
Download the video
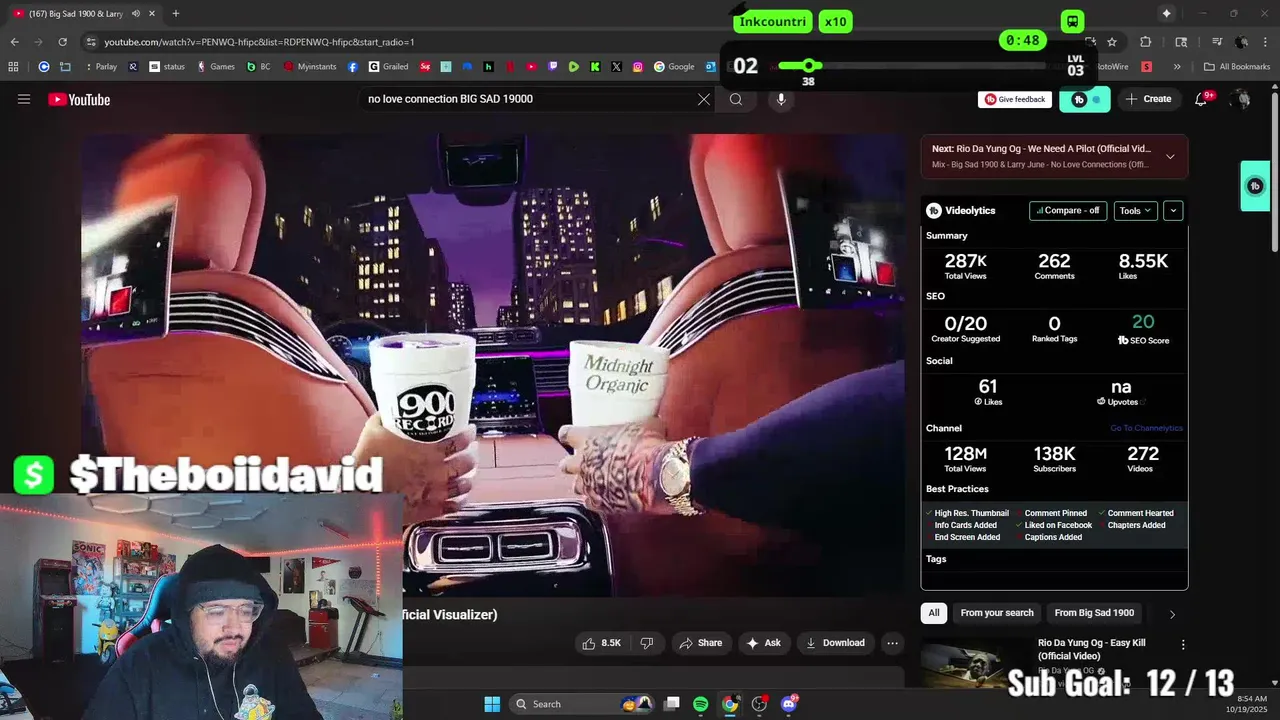click(x=835, y=643)
